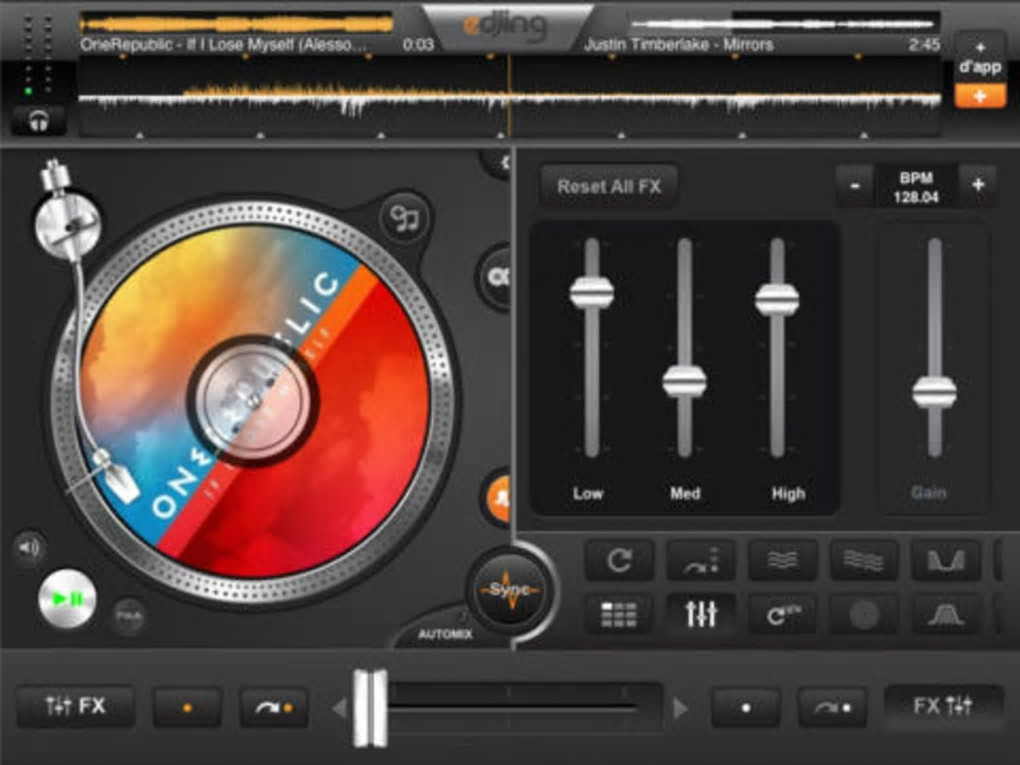Select the flanger waves effect icon
This screenshot has width=1020, height=765.
click(783, 560)
